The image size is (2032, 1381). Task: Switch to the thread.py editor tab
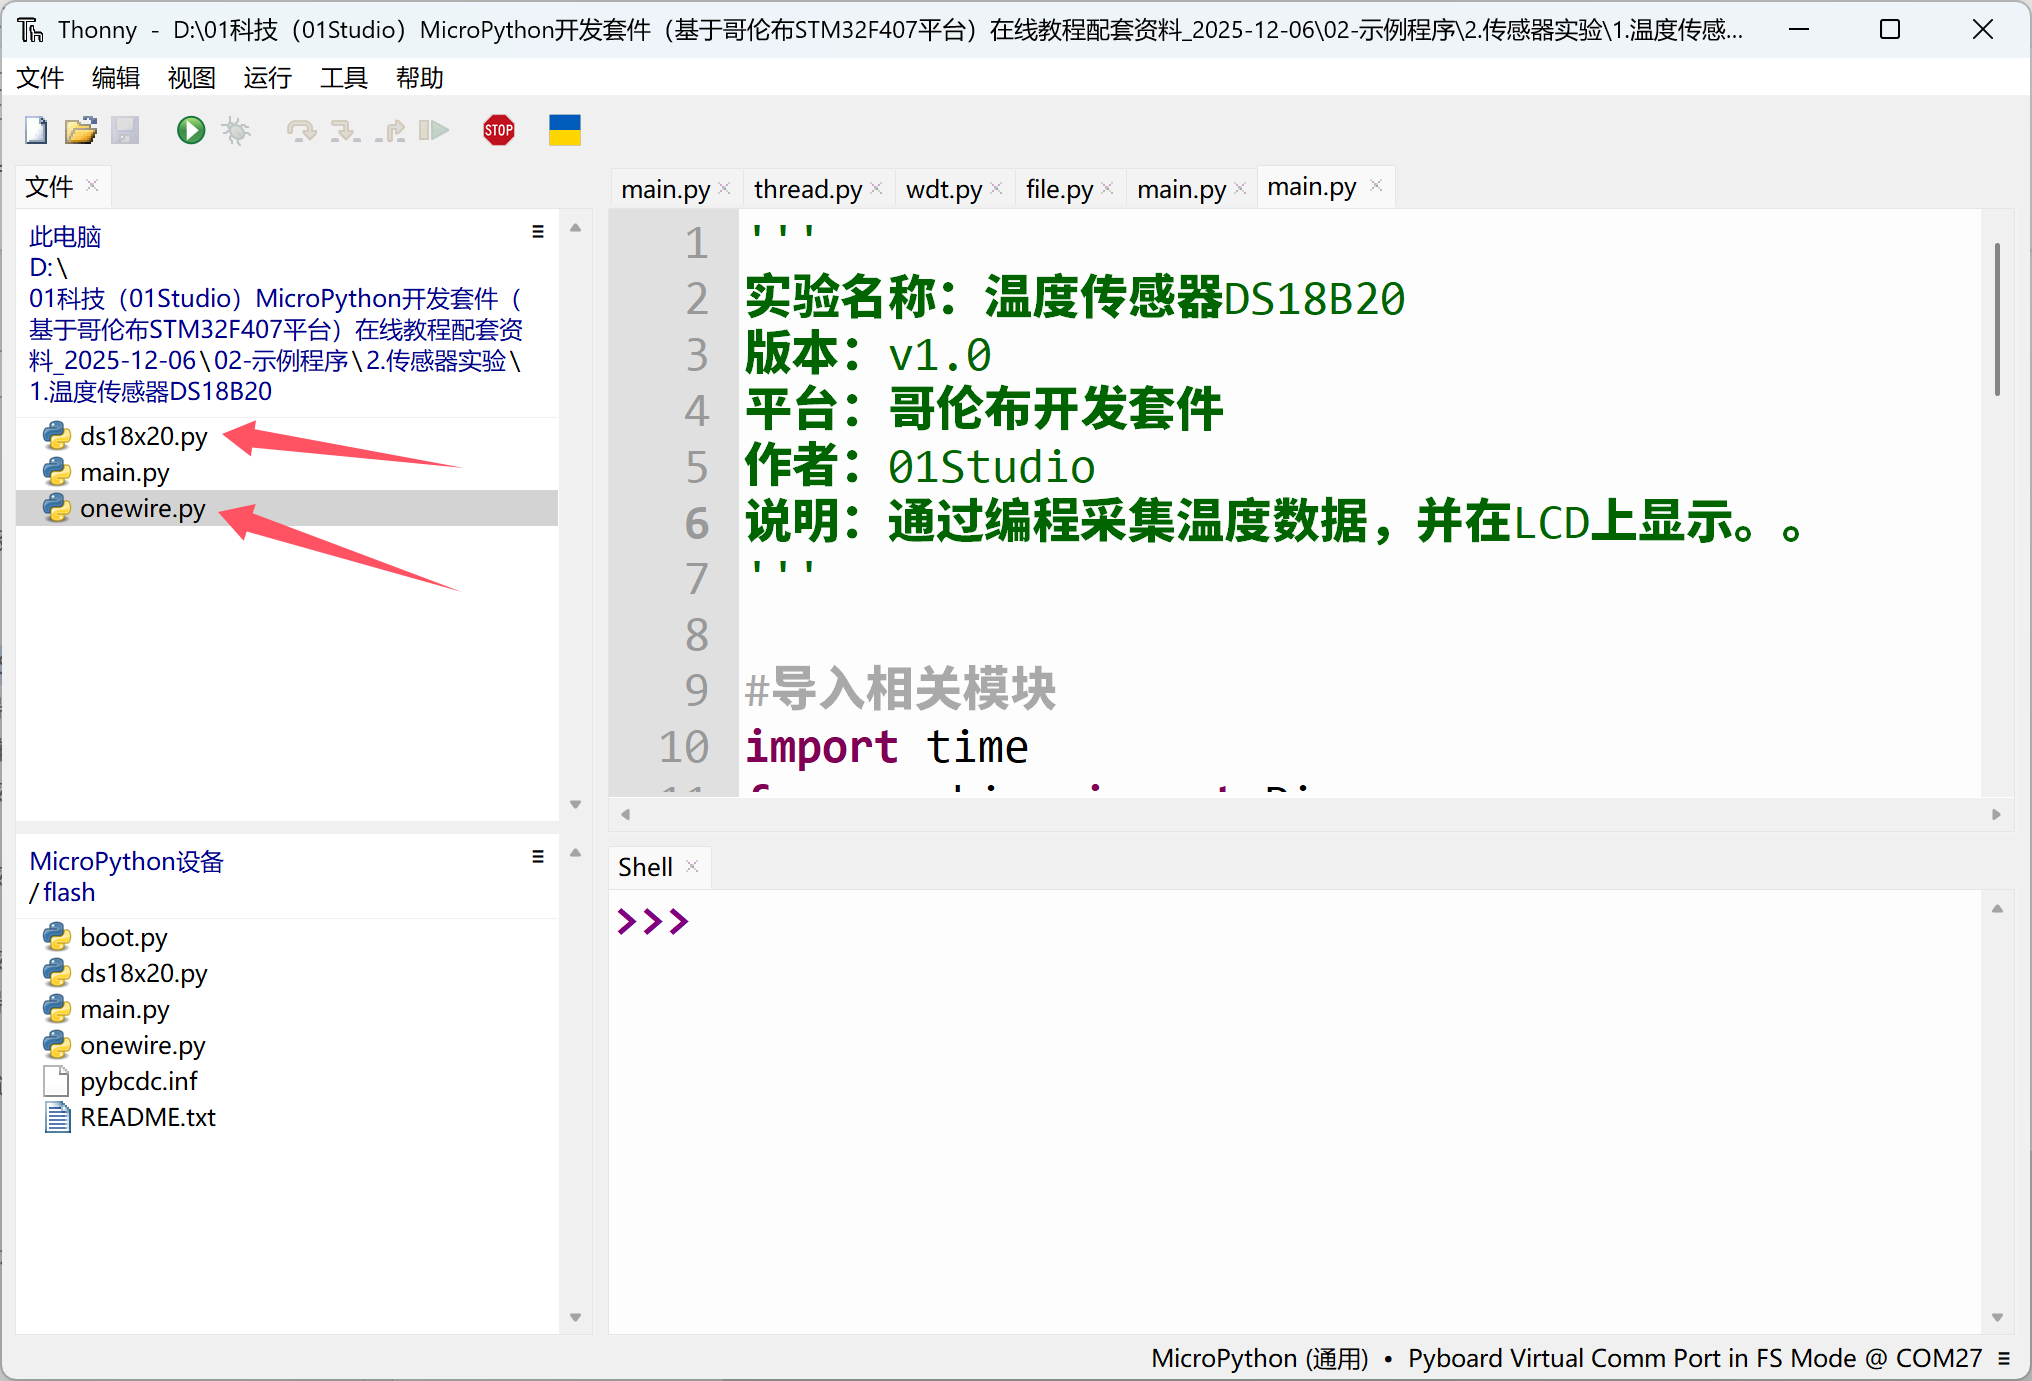pos(807,189)
